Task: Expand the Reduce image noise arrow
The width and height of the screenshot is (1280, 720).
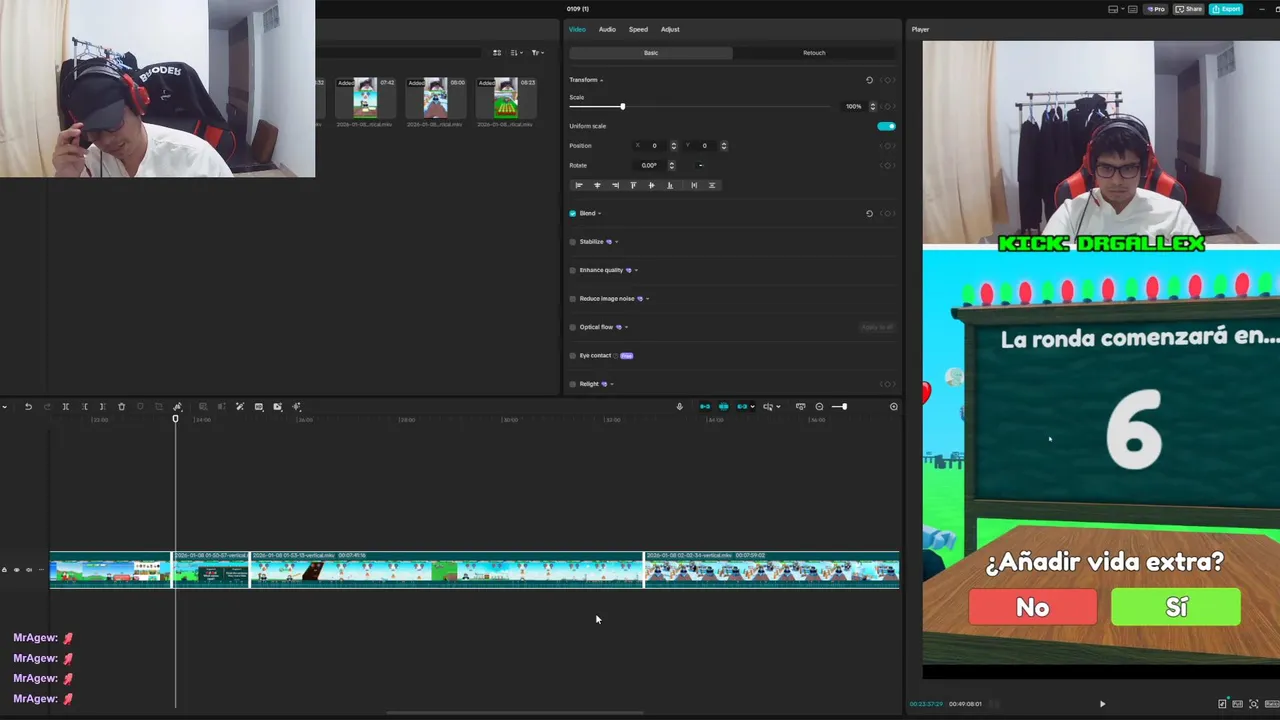Action: tap(647, 298)
